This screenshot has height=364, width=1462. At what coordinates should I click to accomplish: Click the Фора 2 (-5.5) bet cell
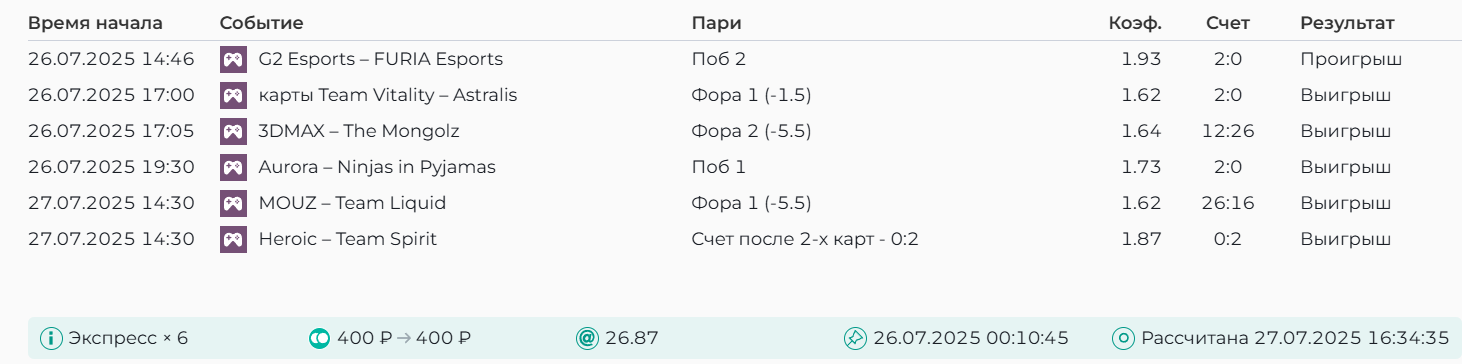pos(751,131)
